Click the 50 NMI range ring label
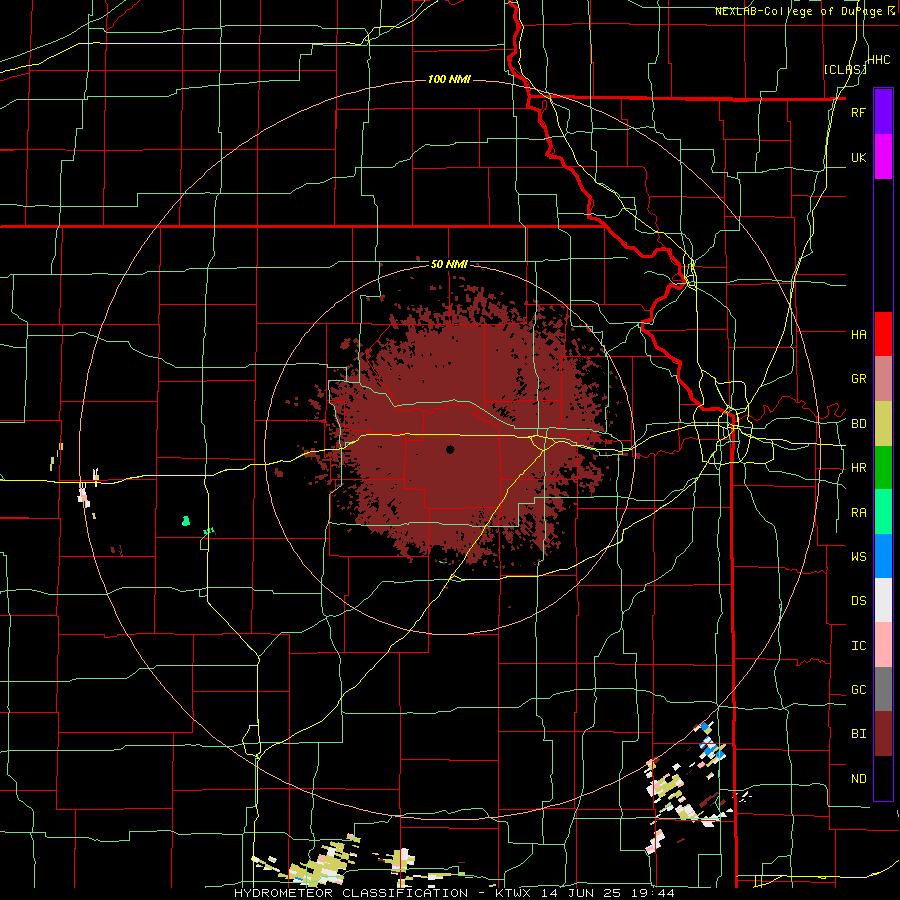This screenshot has height=900, width=900. [x=449, y=264]
